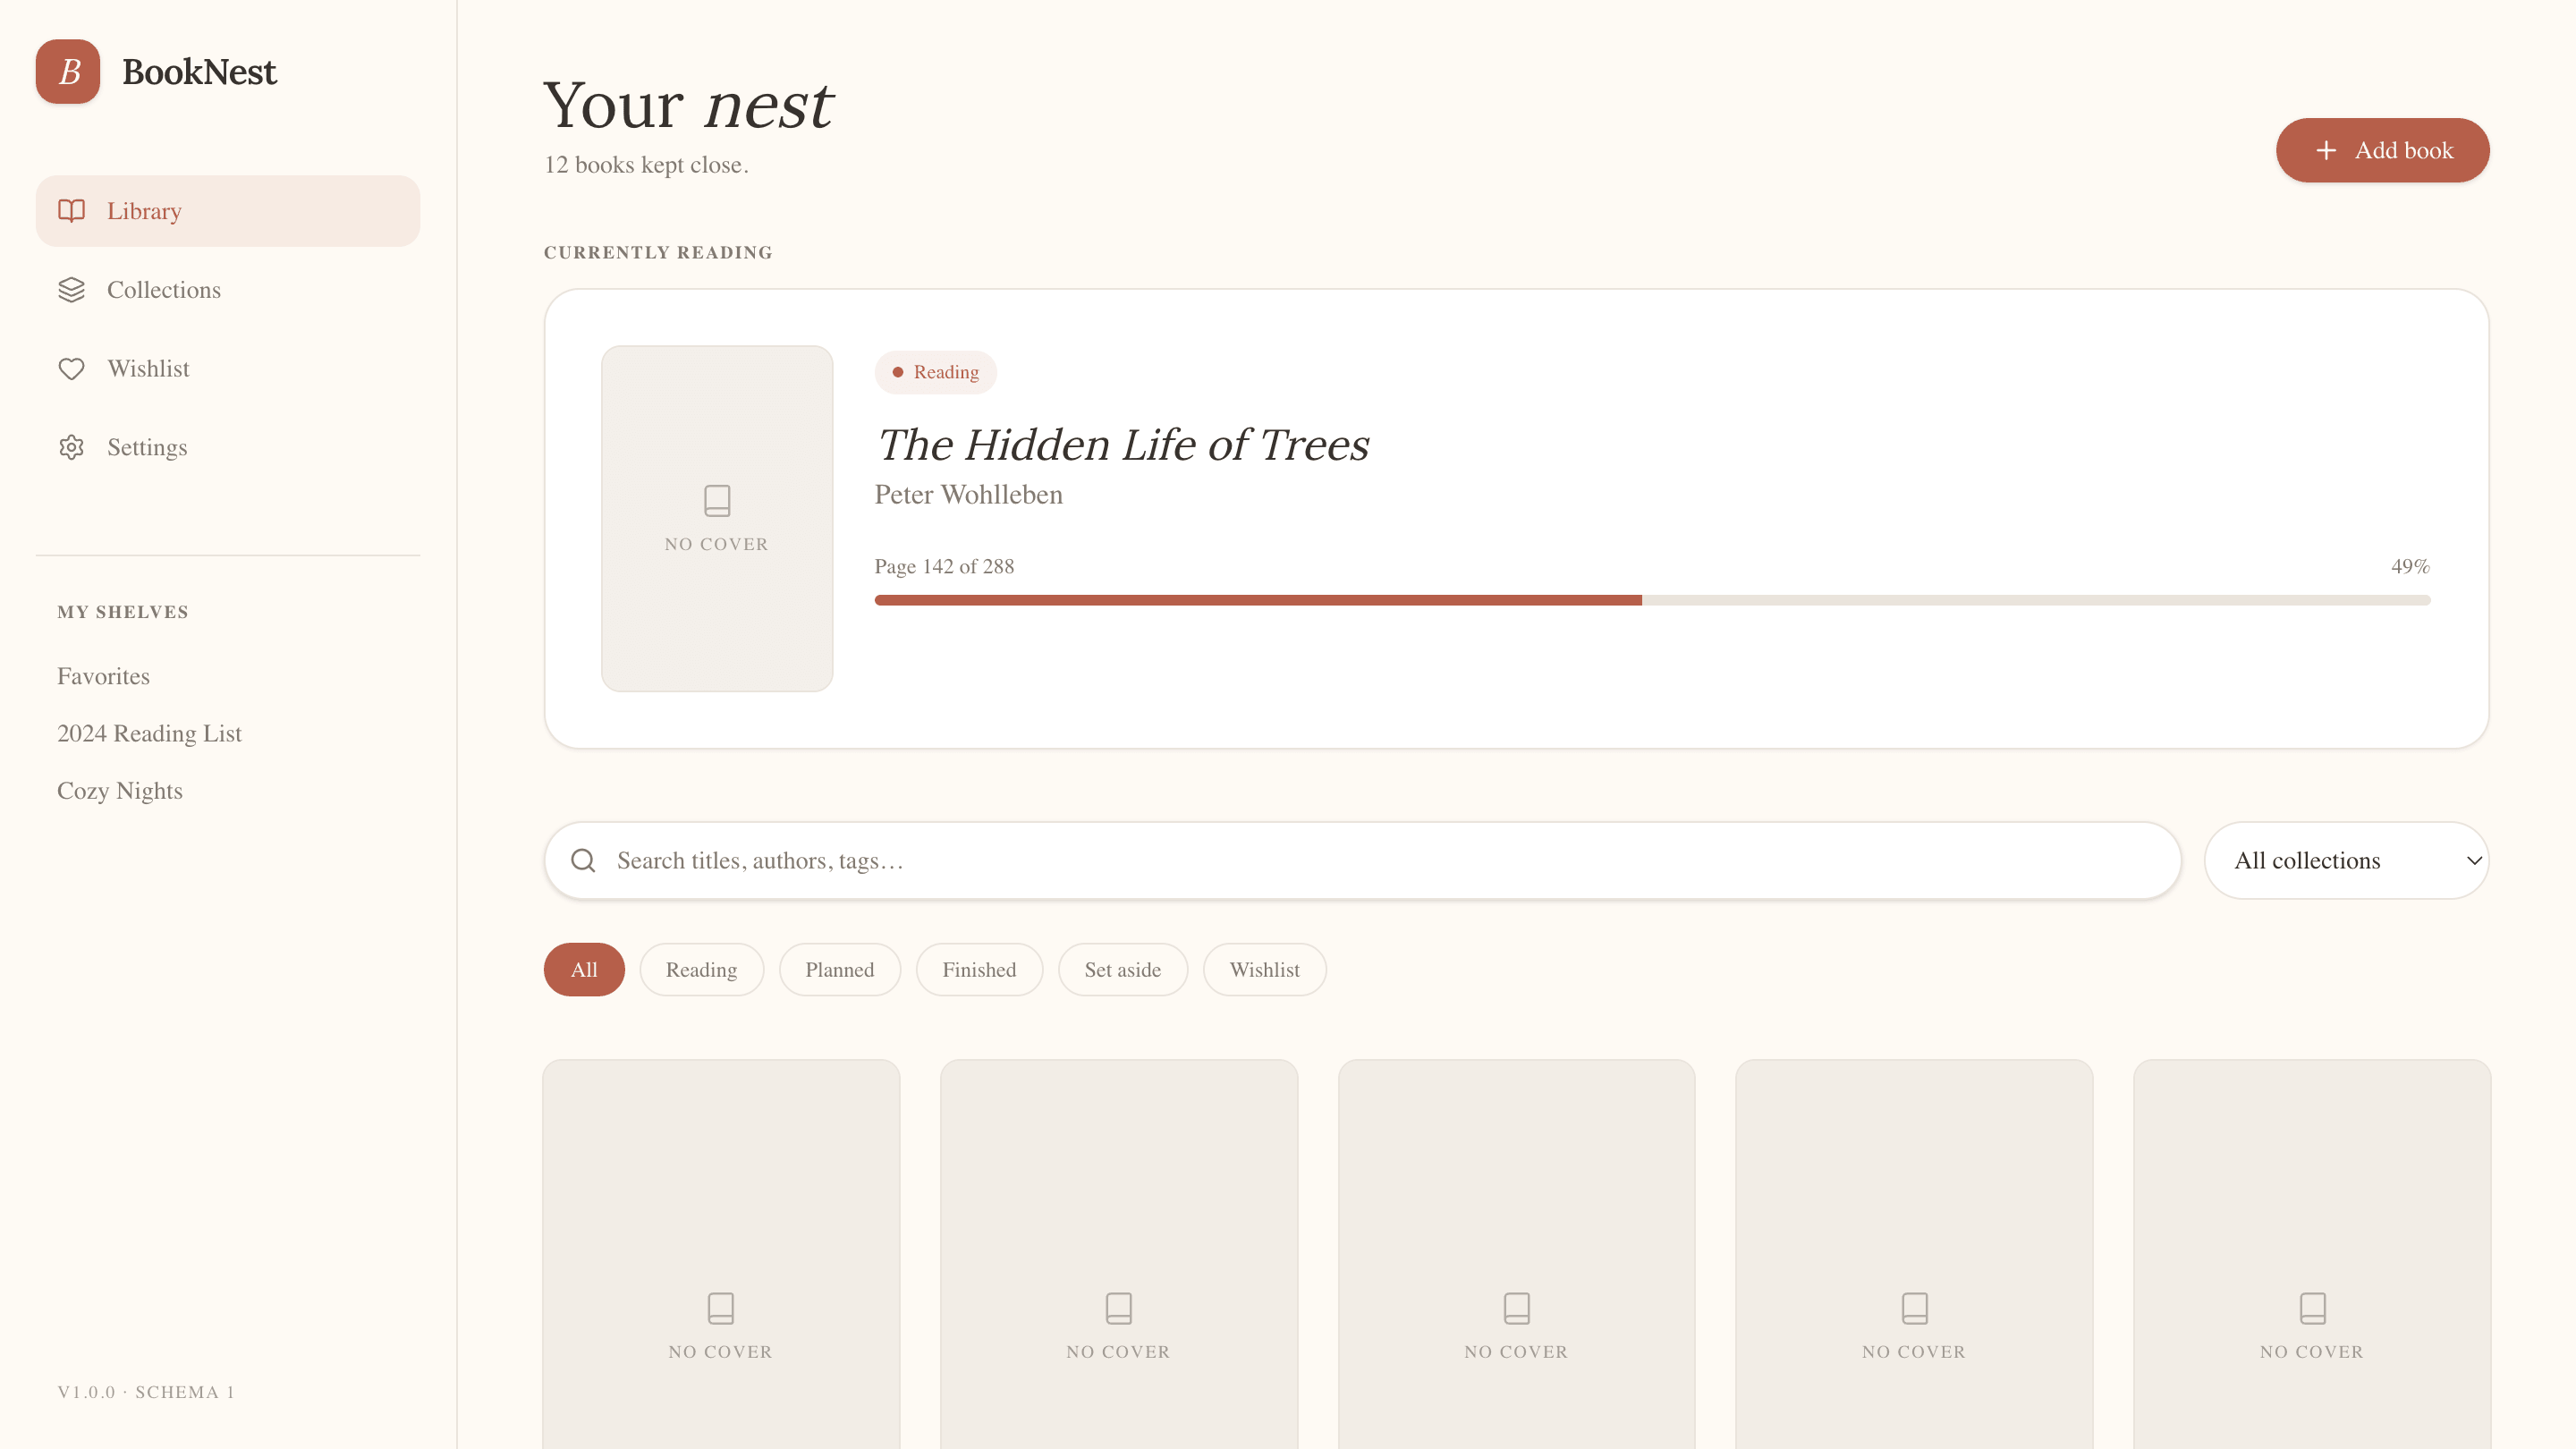Click the 49% progress value
Image resolution: width=2576 pixels, height=1449 pixels.
pos(2410,567)
